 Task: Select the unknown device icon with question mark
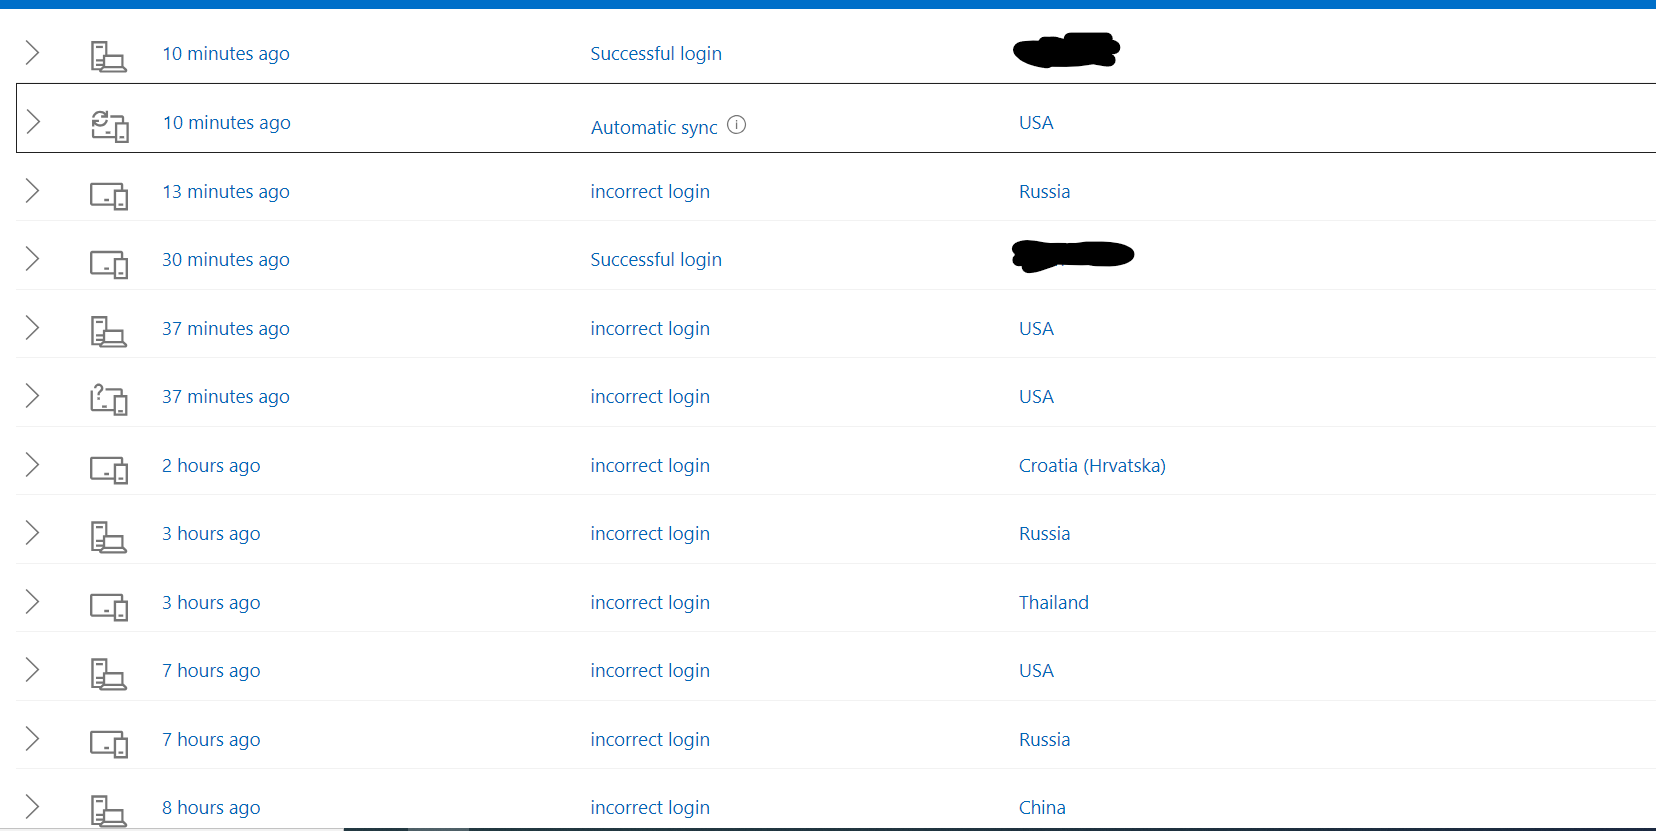click(109, 398)
